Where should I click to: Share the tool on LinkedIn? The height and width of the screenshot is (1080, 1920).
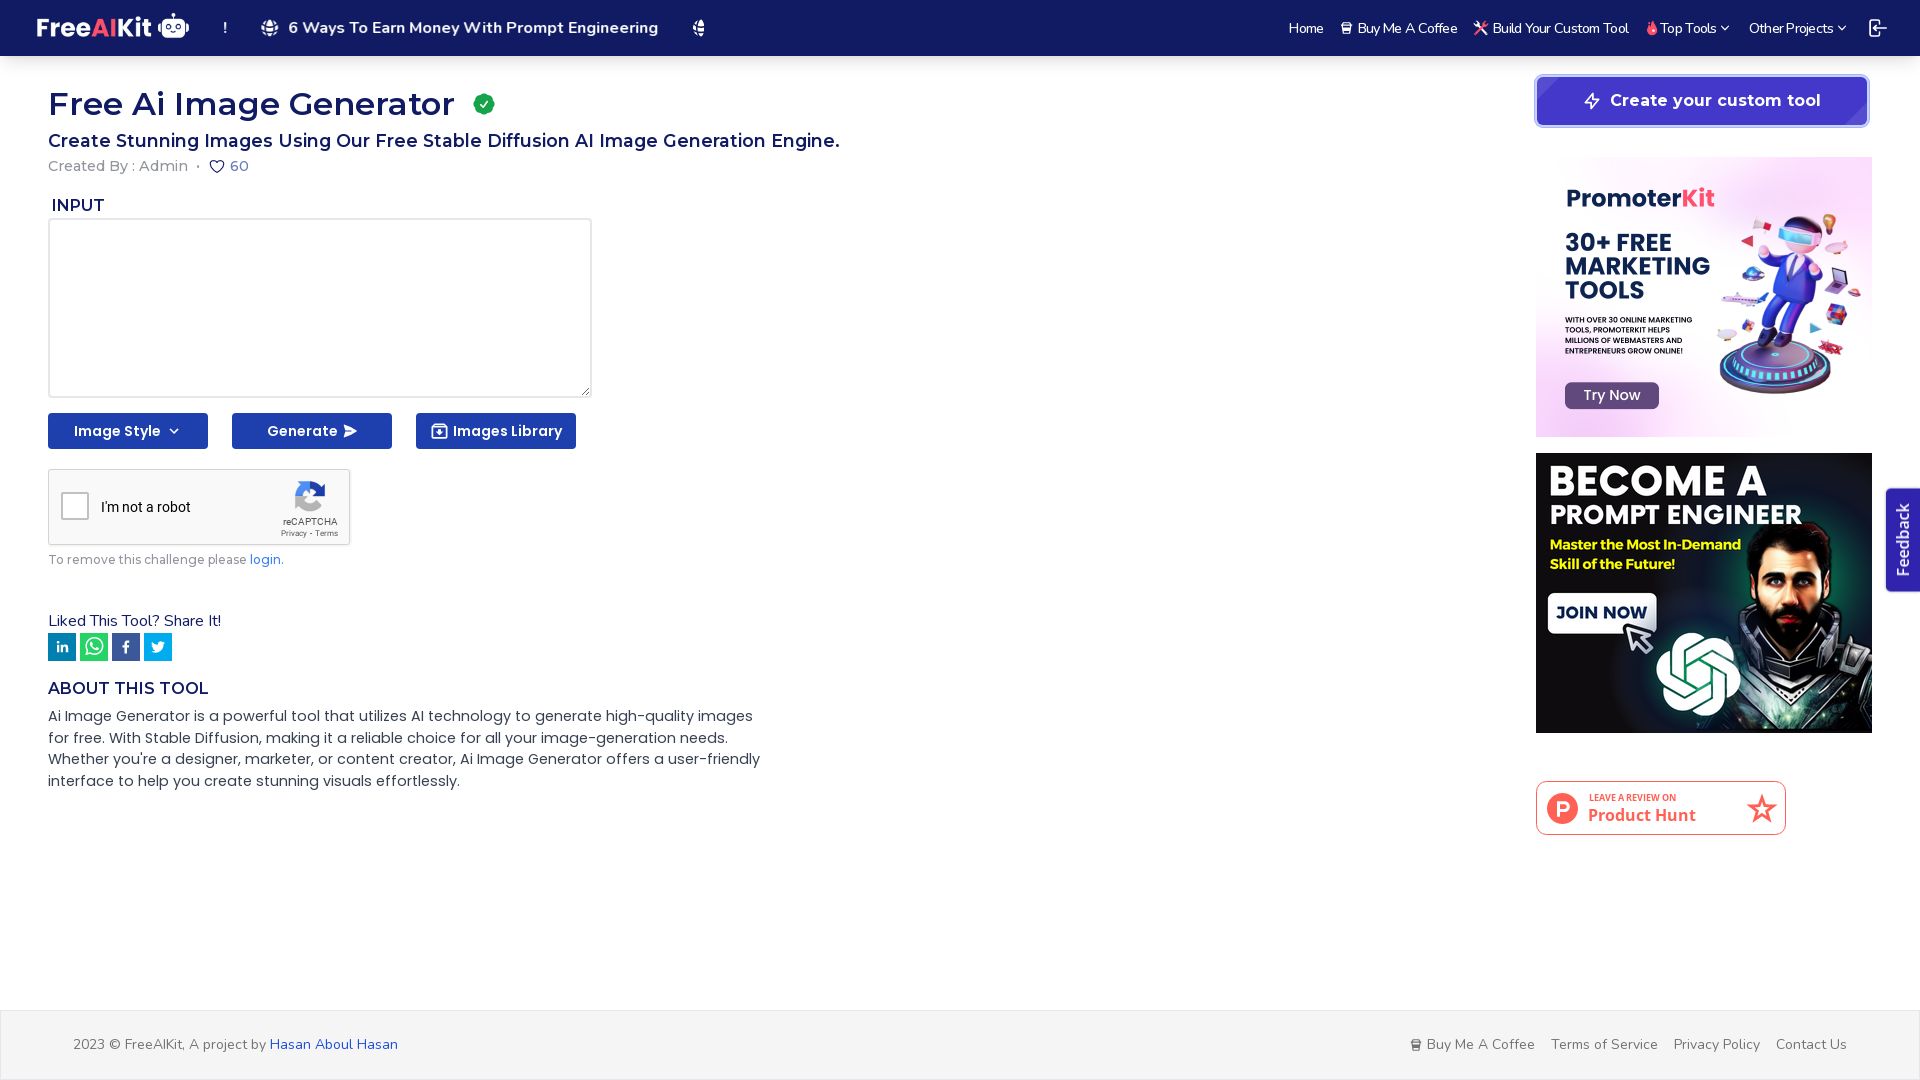coord(62,647)
